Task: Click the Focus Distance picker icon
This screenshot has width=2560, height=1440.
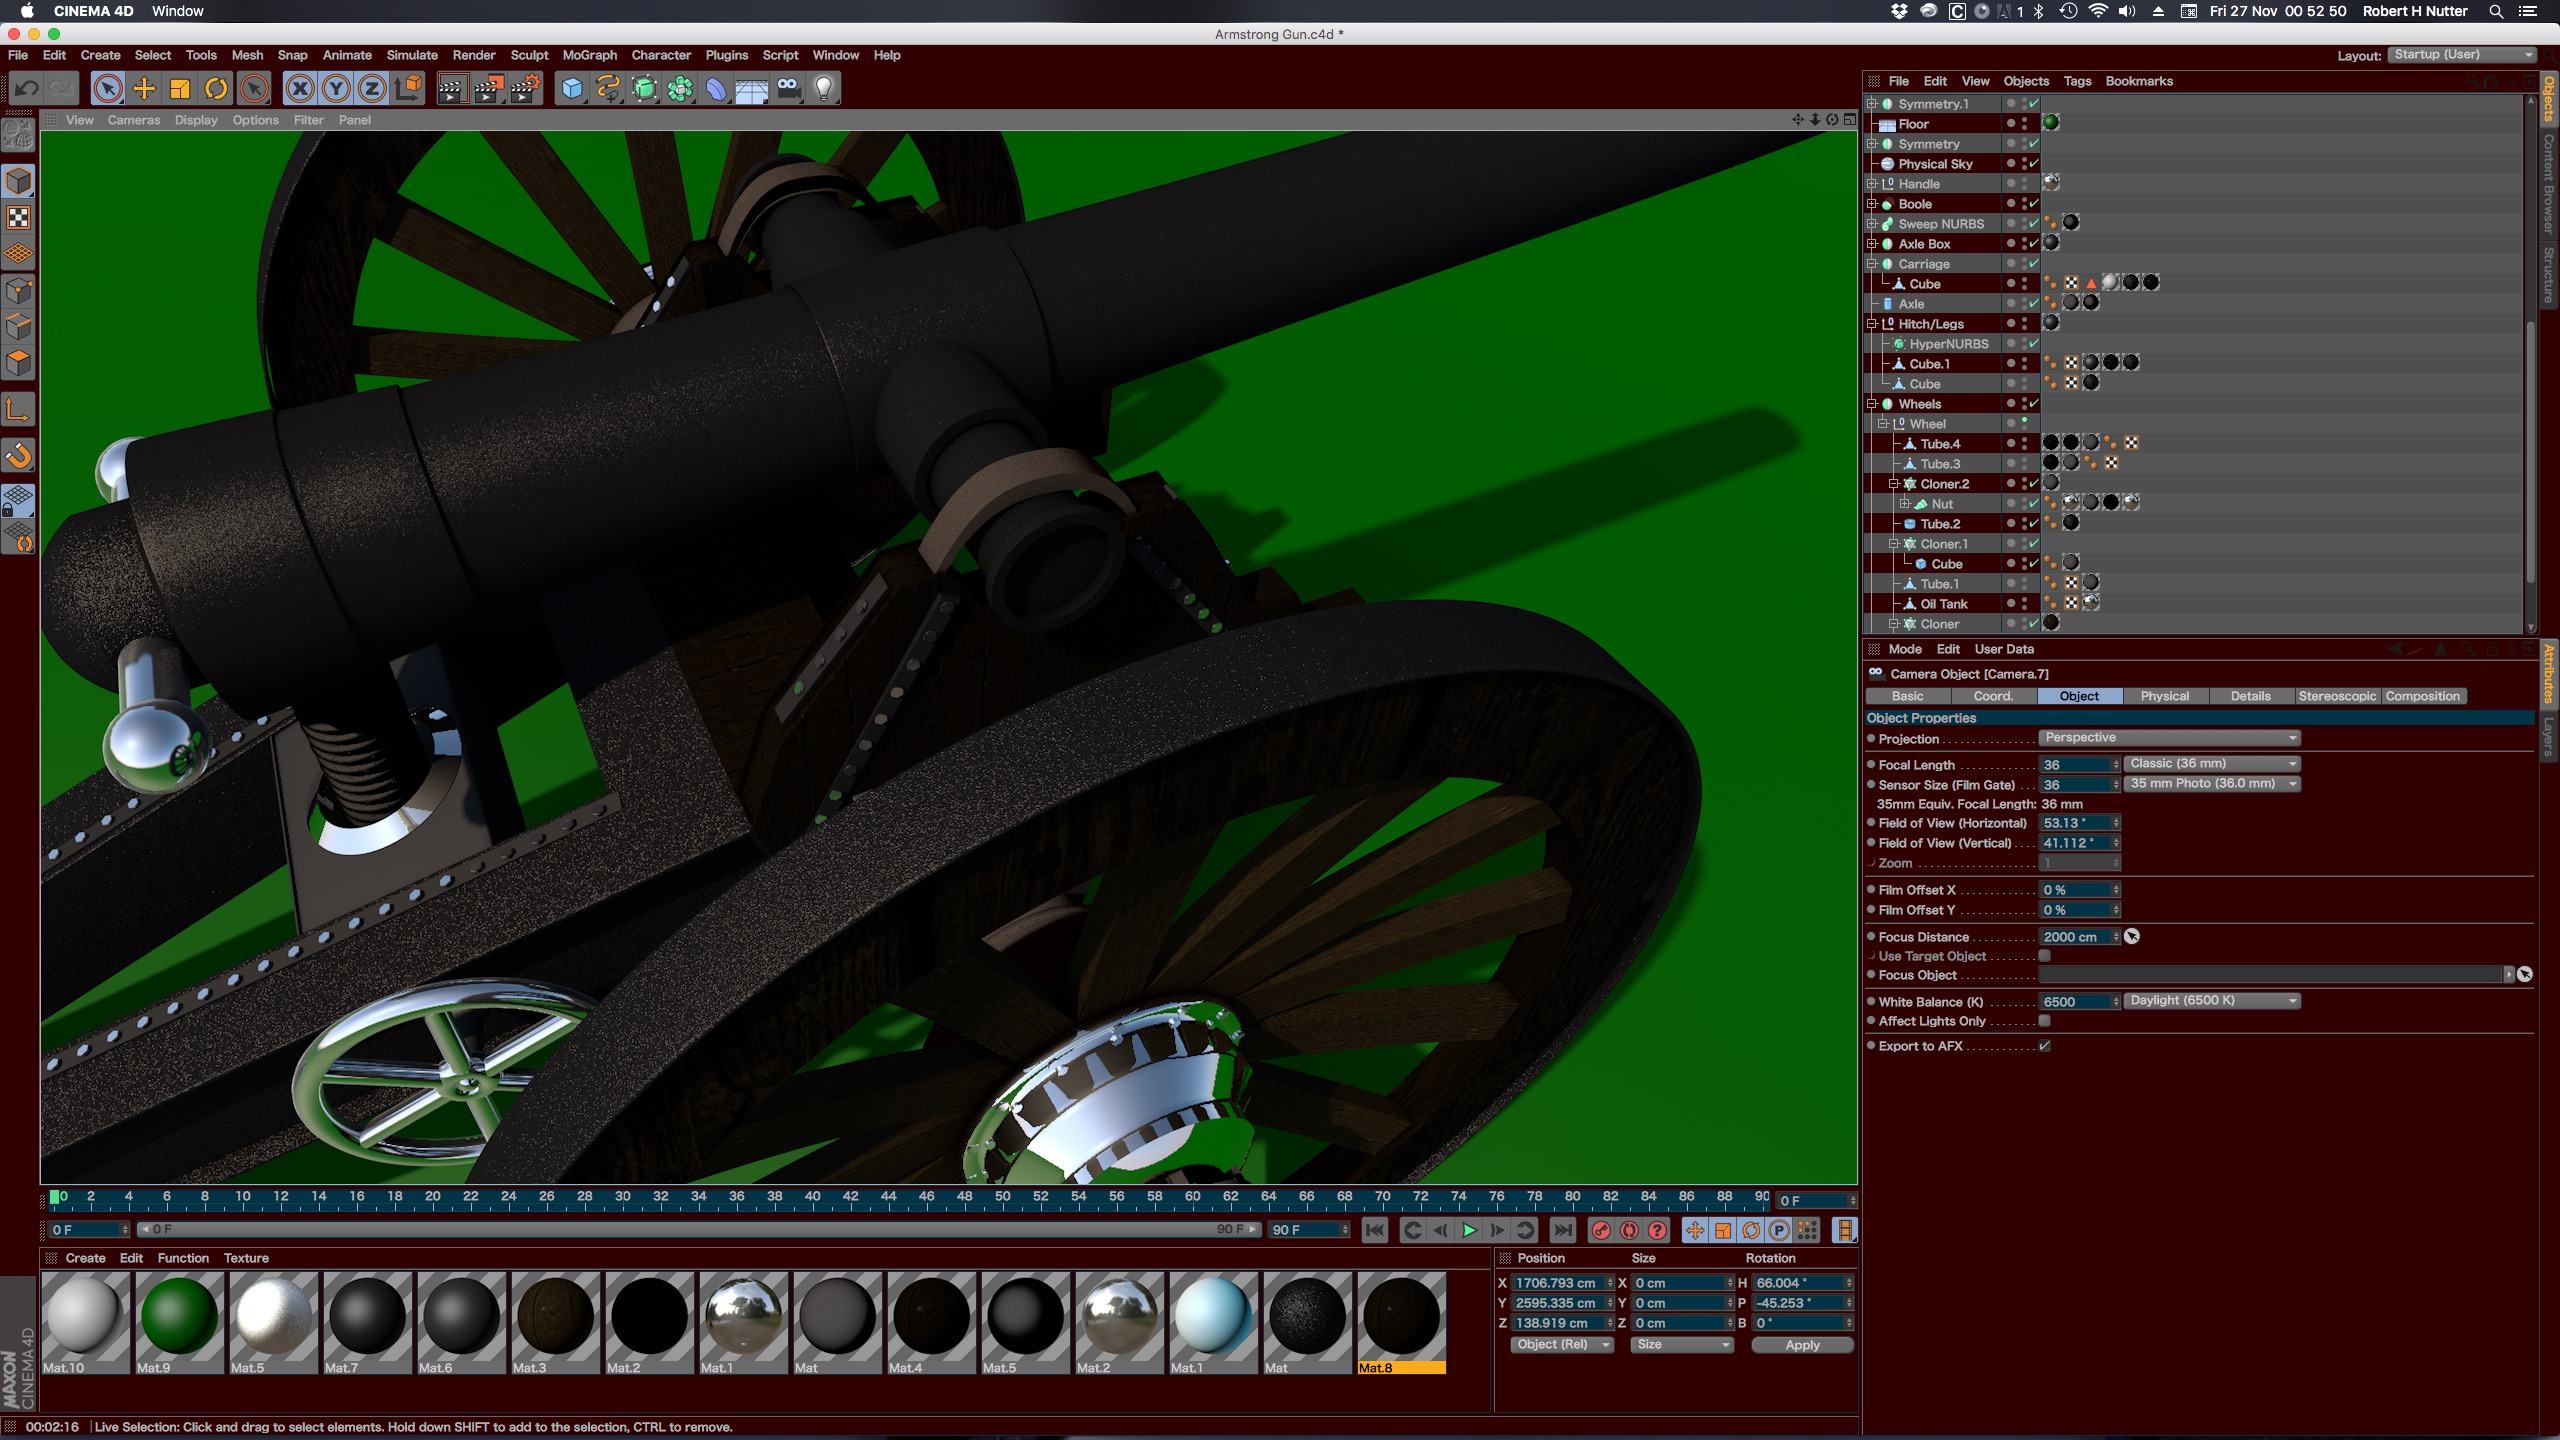Action: [2132, 937]
